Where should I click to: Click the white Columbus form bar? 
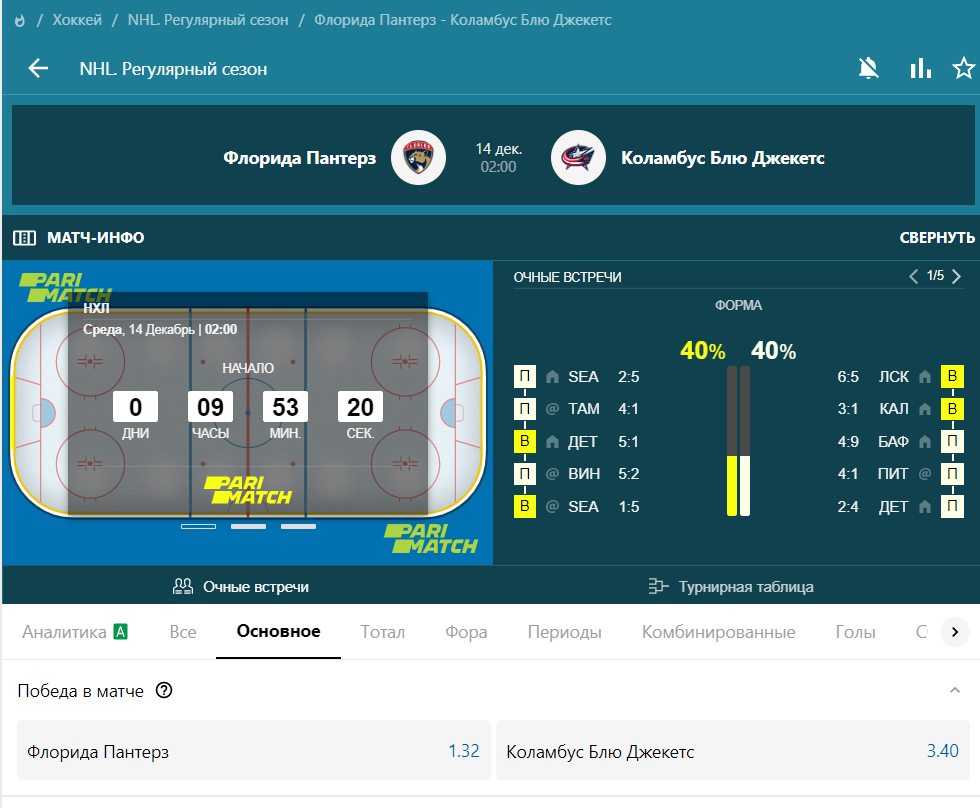(x=744, y=485)
